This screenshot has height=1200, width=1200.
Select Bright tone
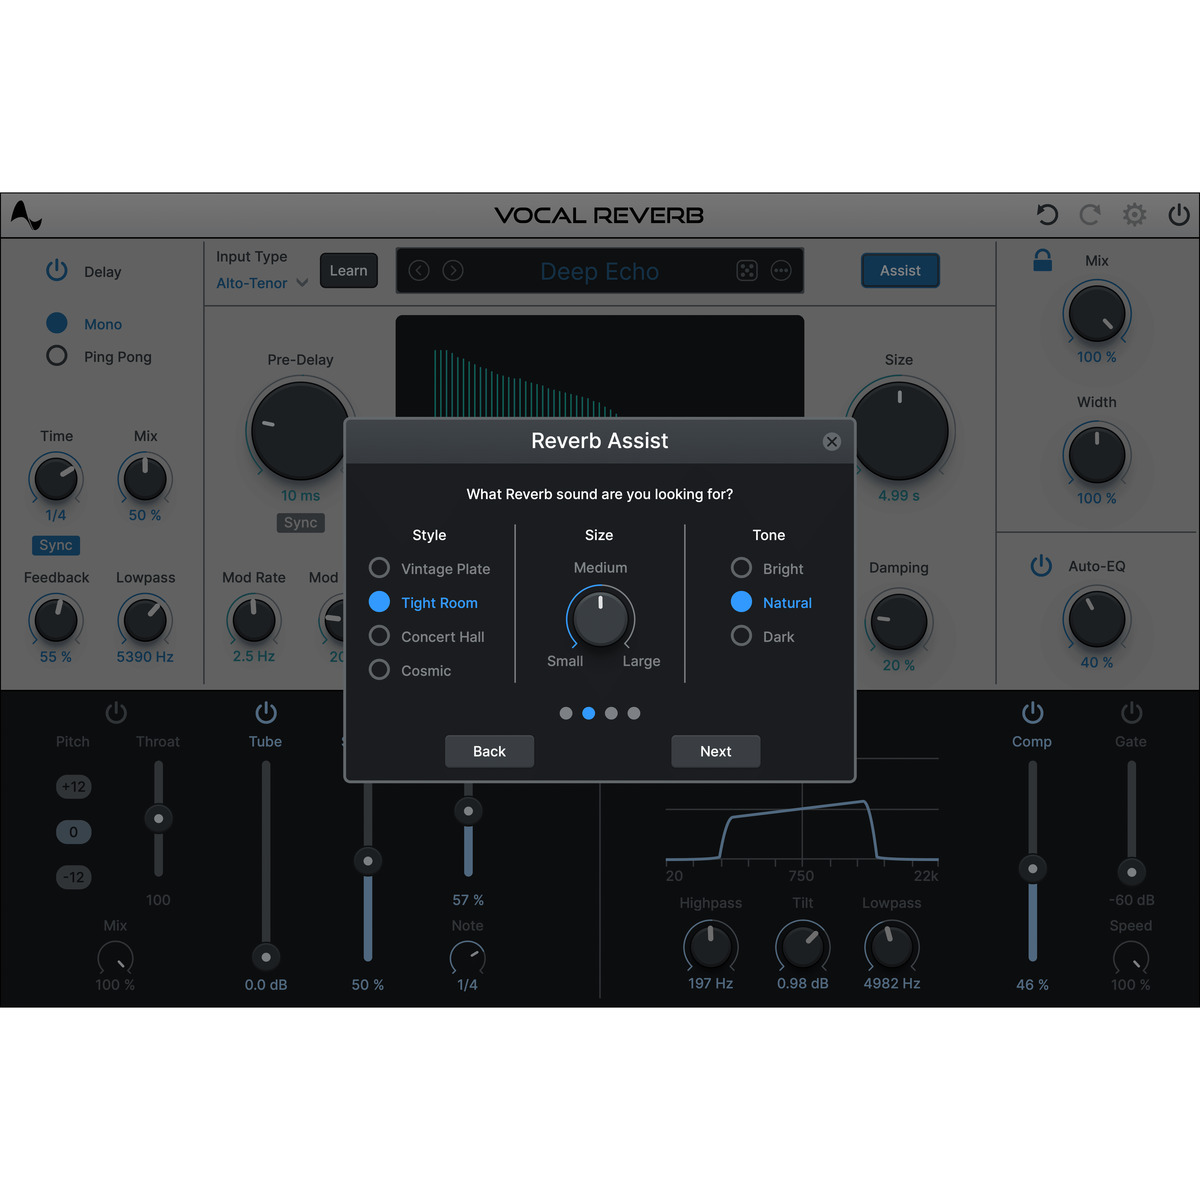click(741, 568)
